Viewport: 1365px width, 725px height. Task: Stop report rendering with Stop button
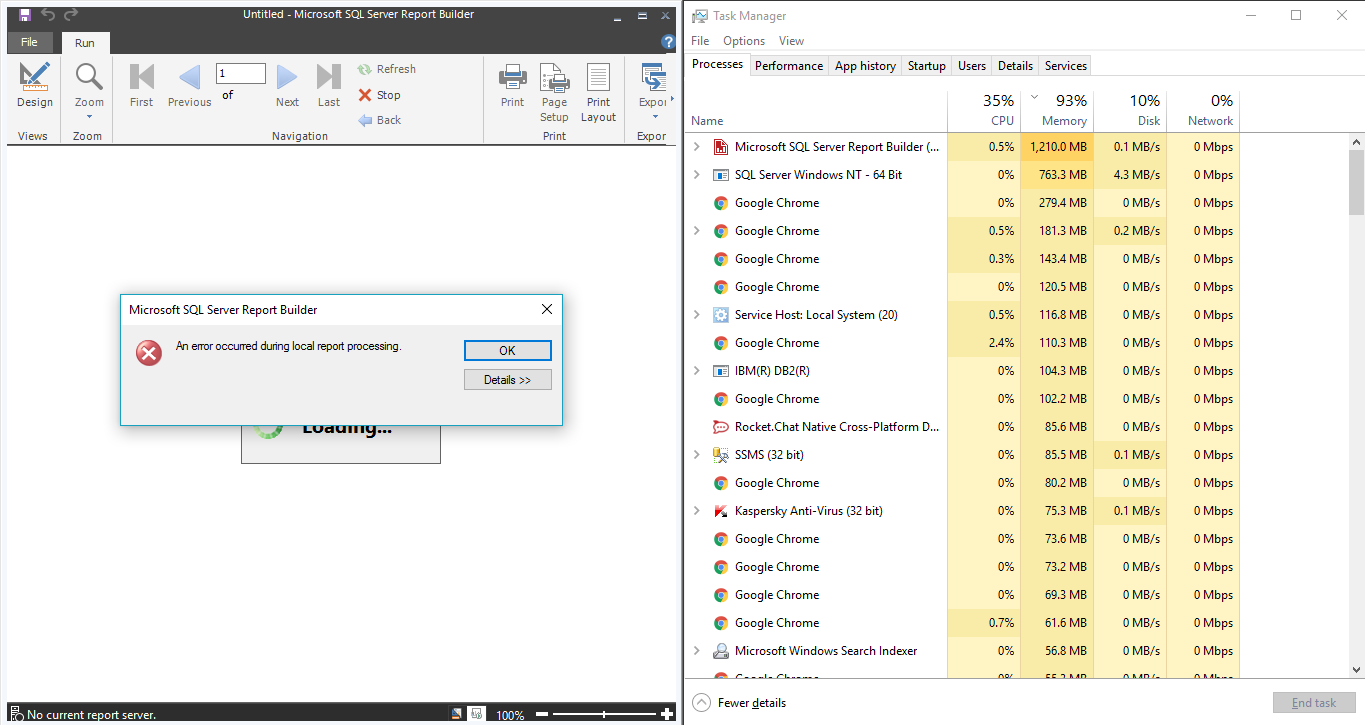pos(380,95)
